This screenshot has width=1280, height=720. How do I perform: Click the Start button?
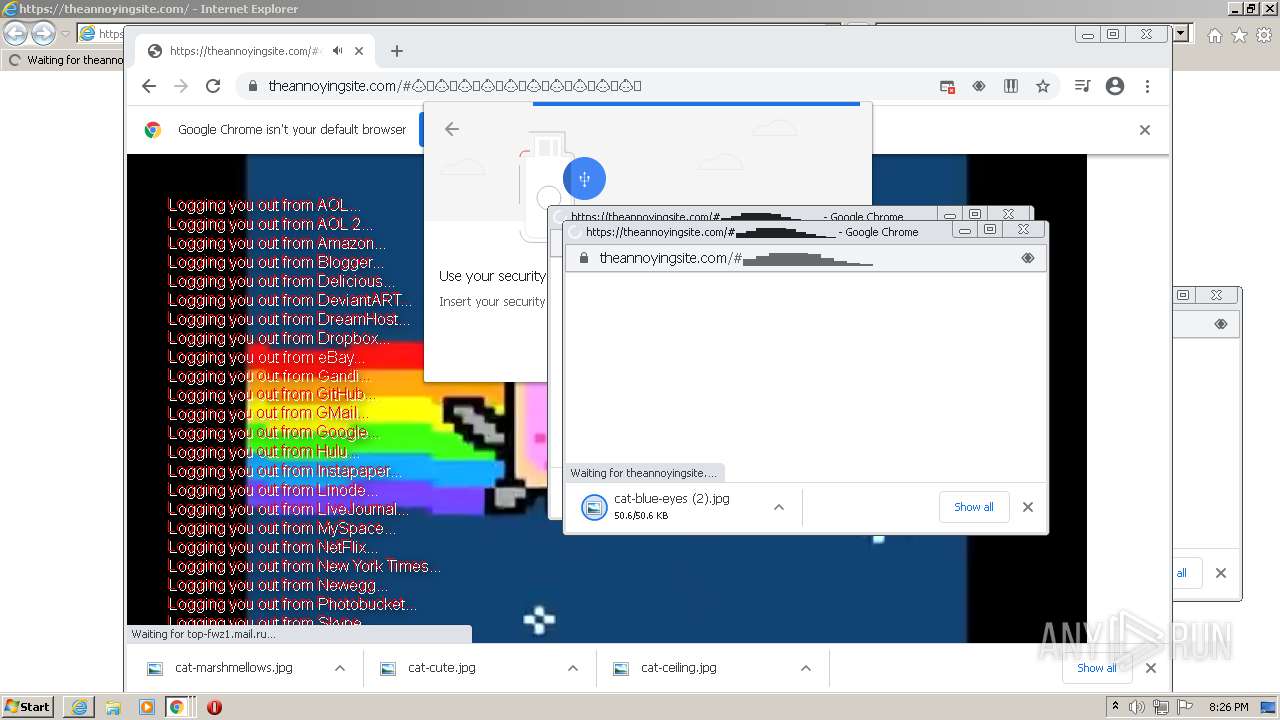pyautogui.click(x=27, y=706)
